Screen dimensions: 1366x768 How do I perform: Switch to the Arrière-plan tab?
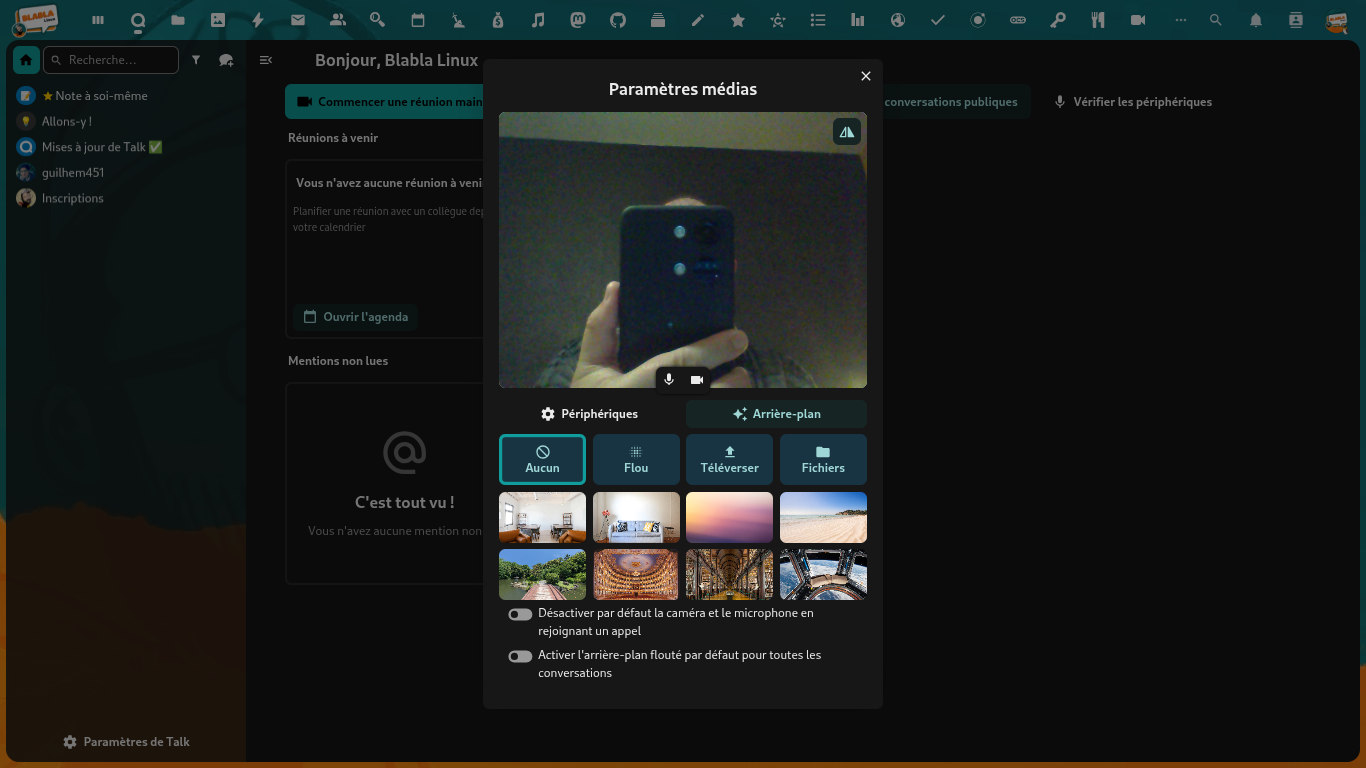point(776,414)
